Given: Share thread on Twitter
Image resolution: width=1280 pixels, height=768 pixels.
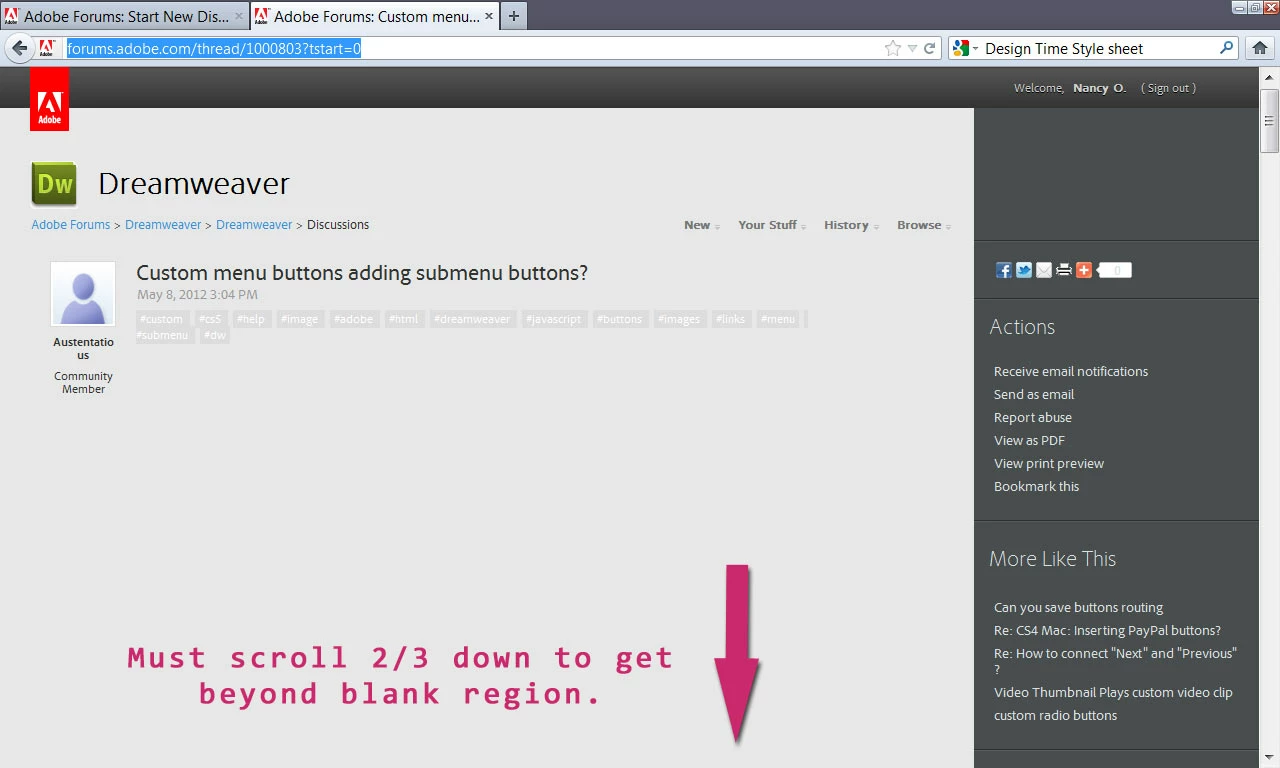Looking at the screenshot, I should tap(1024, 270).
